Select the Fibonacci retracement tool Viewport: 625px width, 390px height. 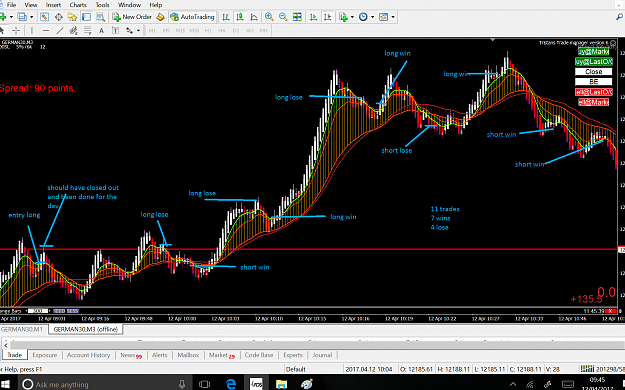(x=87, y=30)
